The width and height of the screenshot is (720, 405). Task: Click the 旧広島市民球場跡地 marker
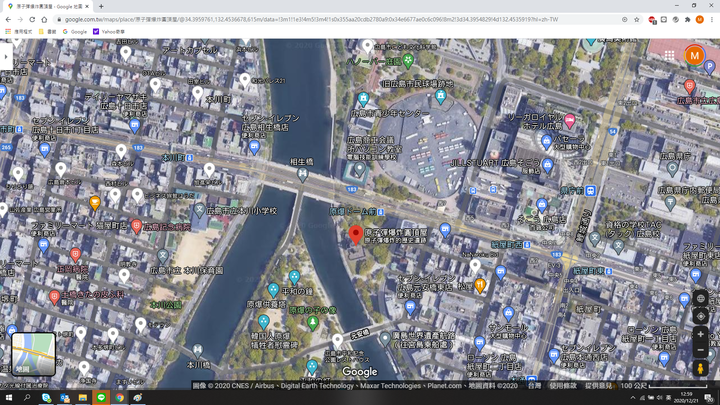[440, 96]
